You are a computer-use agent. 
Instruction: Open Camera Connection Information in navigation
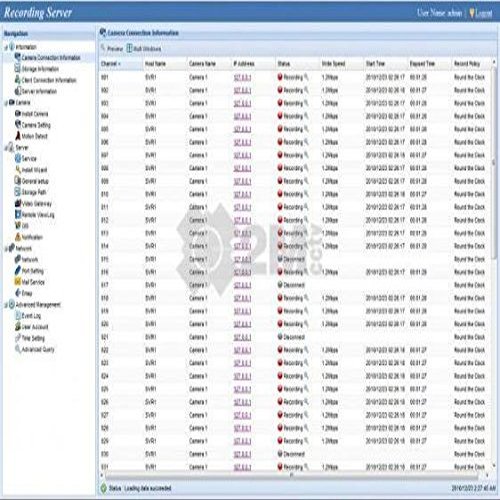[x=51, y=58]
